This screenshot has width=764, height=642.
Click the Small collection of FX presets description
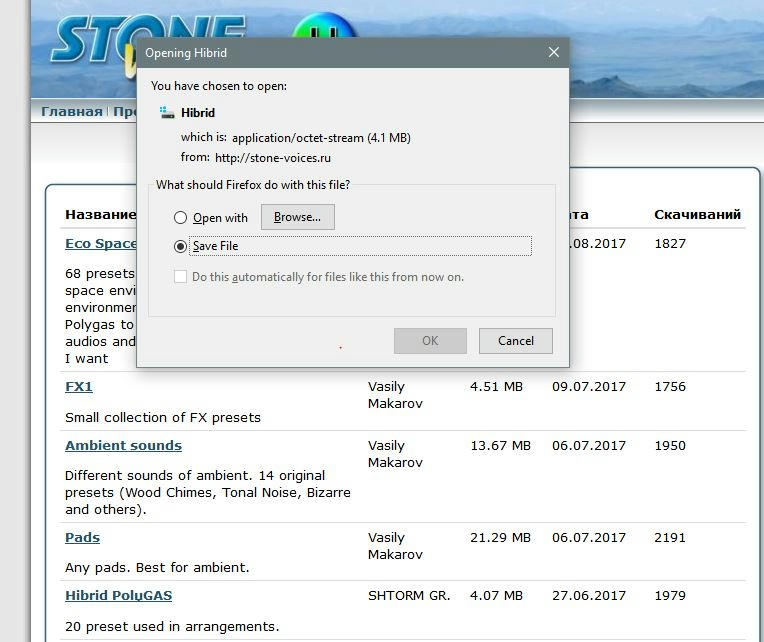pyautogui.click(x=163, y=418)
